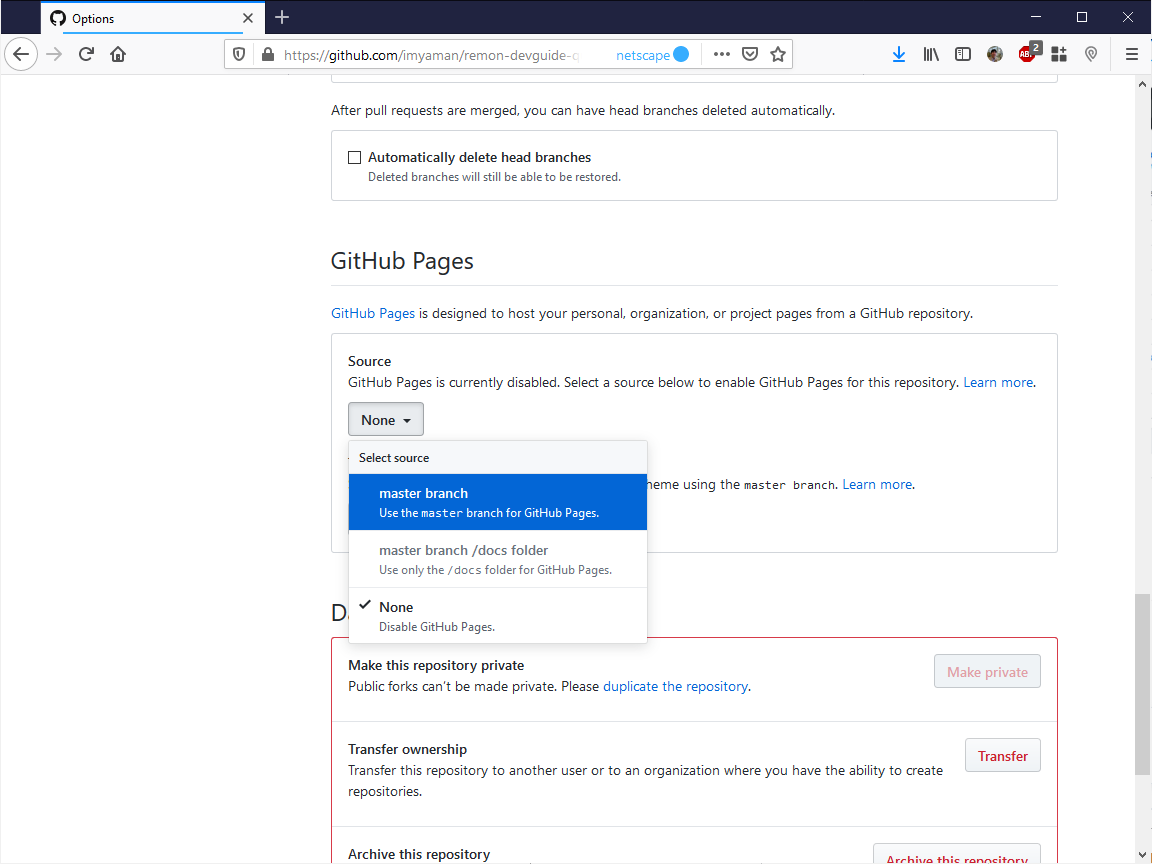Open the page actions three-dot menu
The width and height of the screenshot is (1152, 864).
point(721,54)
